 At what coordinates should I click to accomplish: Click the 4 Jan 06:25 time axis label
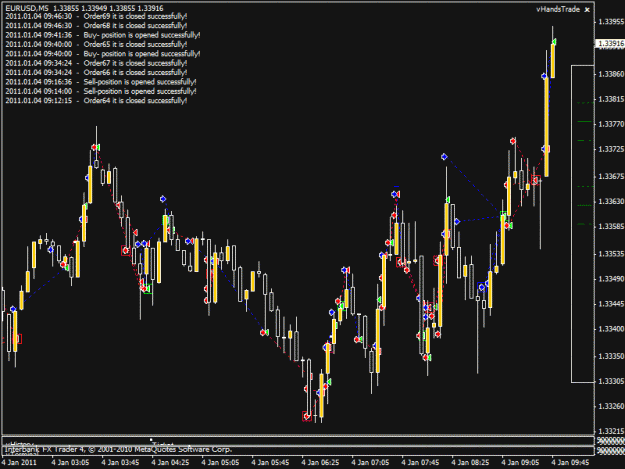pos(320,463)
